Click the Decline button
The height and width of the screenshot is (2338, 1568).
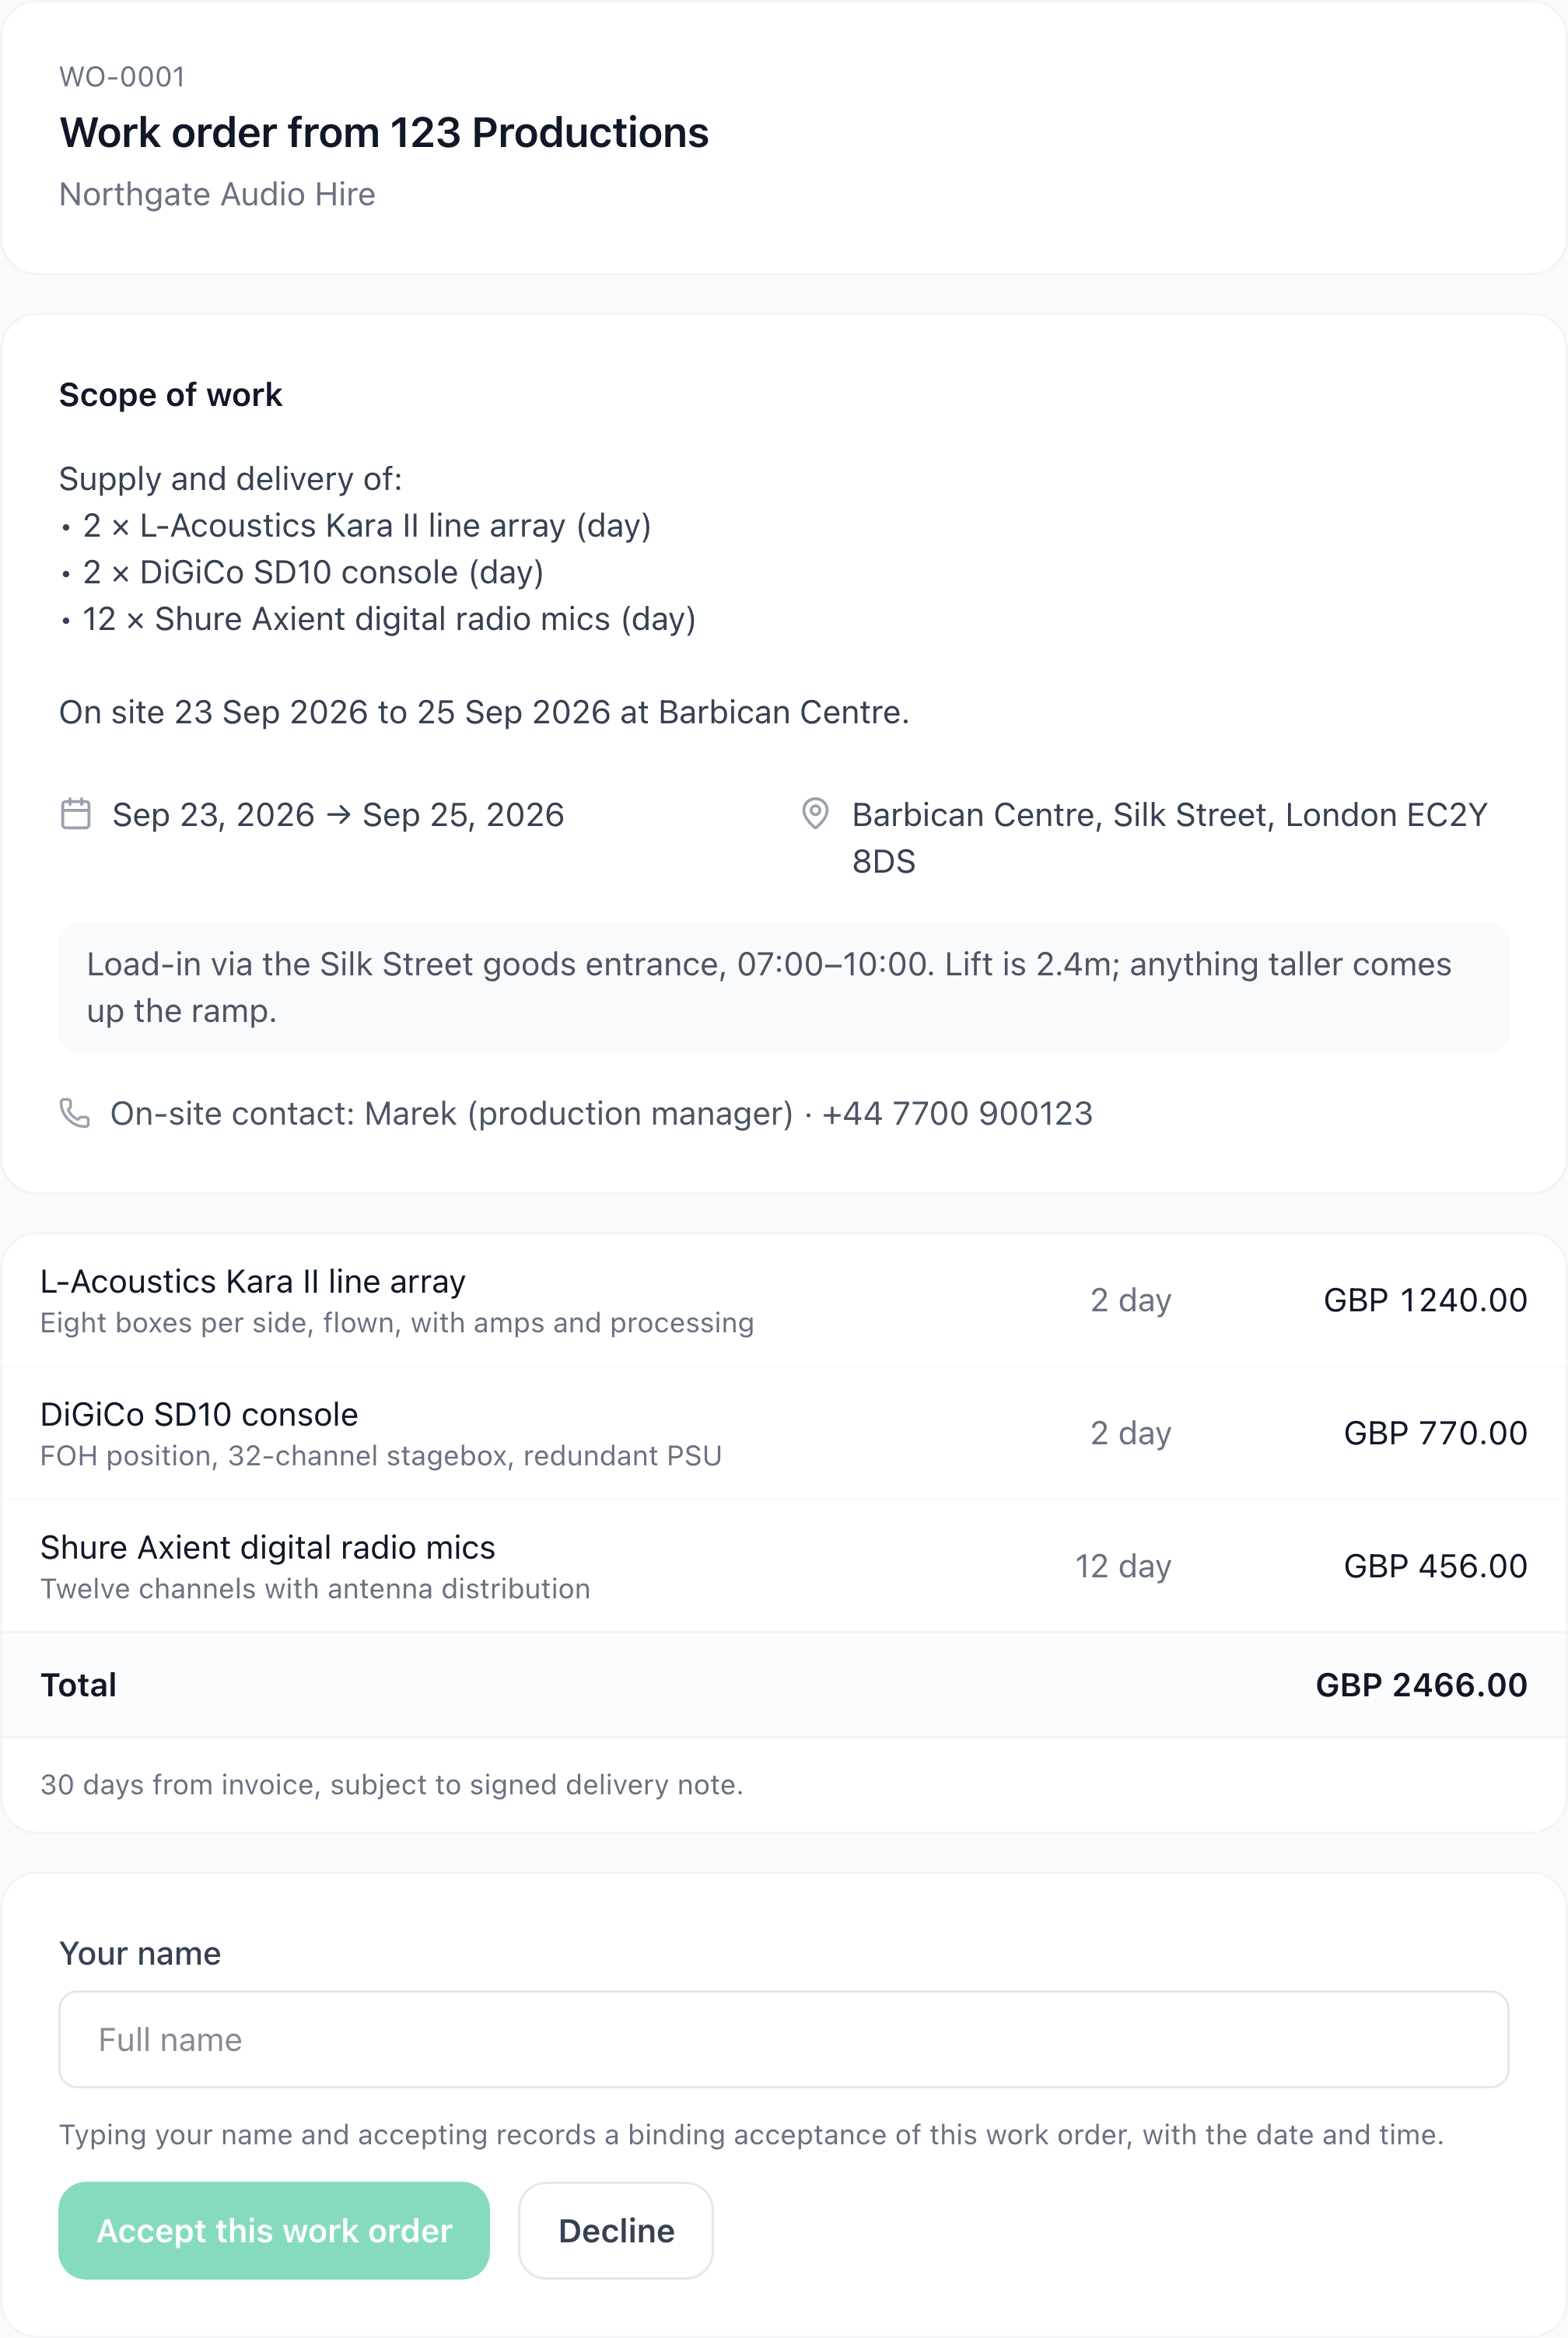[x=616, y=2231]
